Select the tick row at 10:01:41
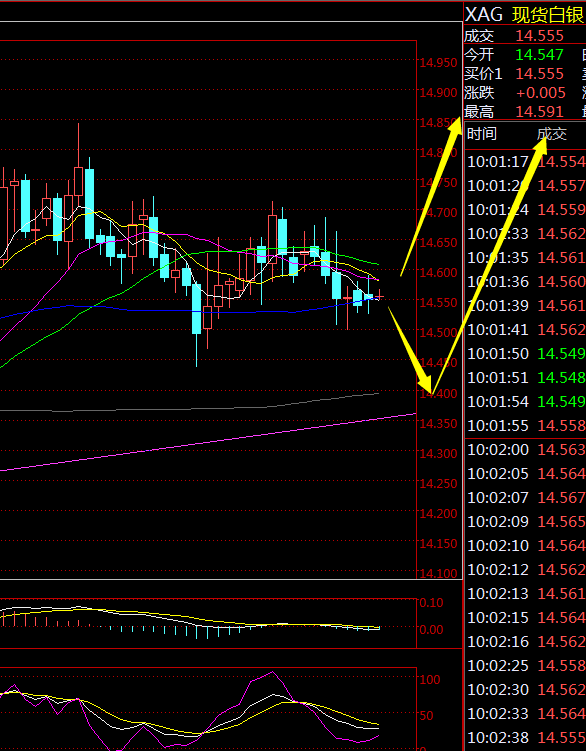Screen dimensions: 586x751 [x=526, y=330]
